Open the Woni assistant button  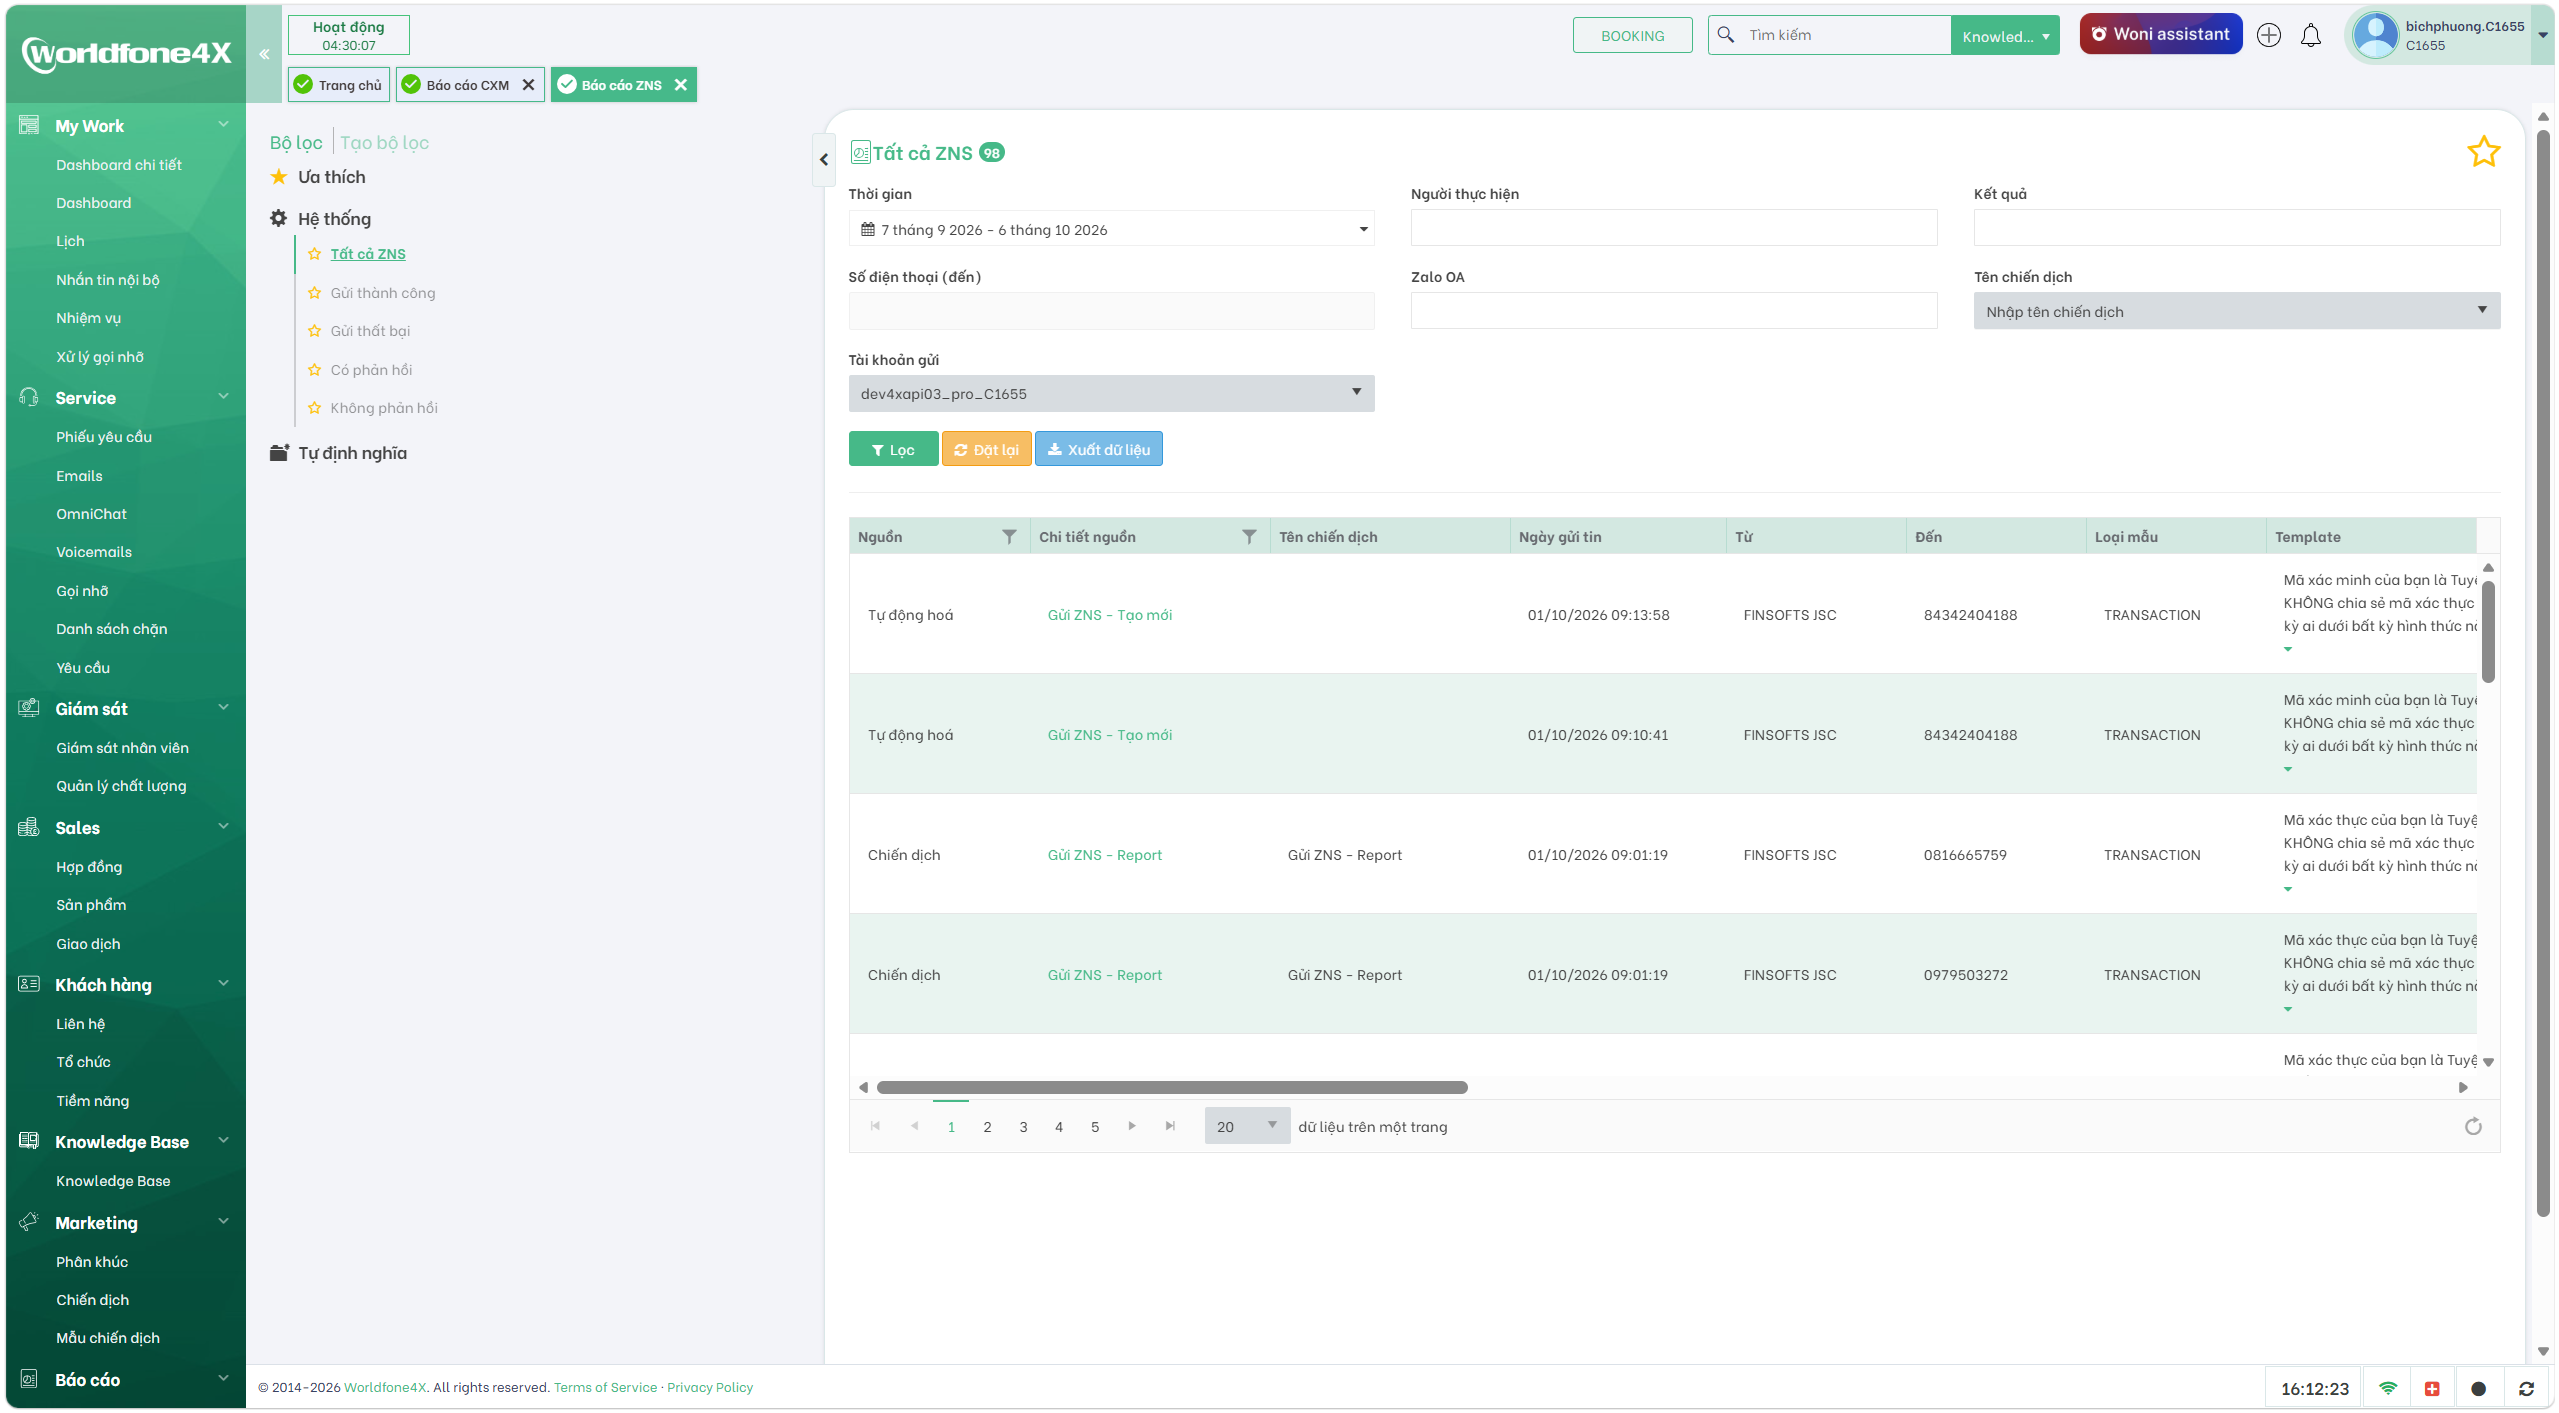click(2160, 34)
